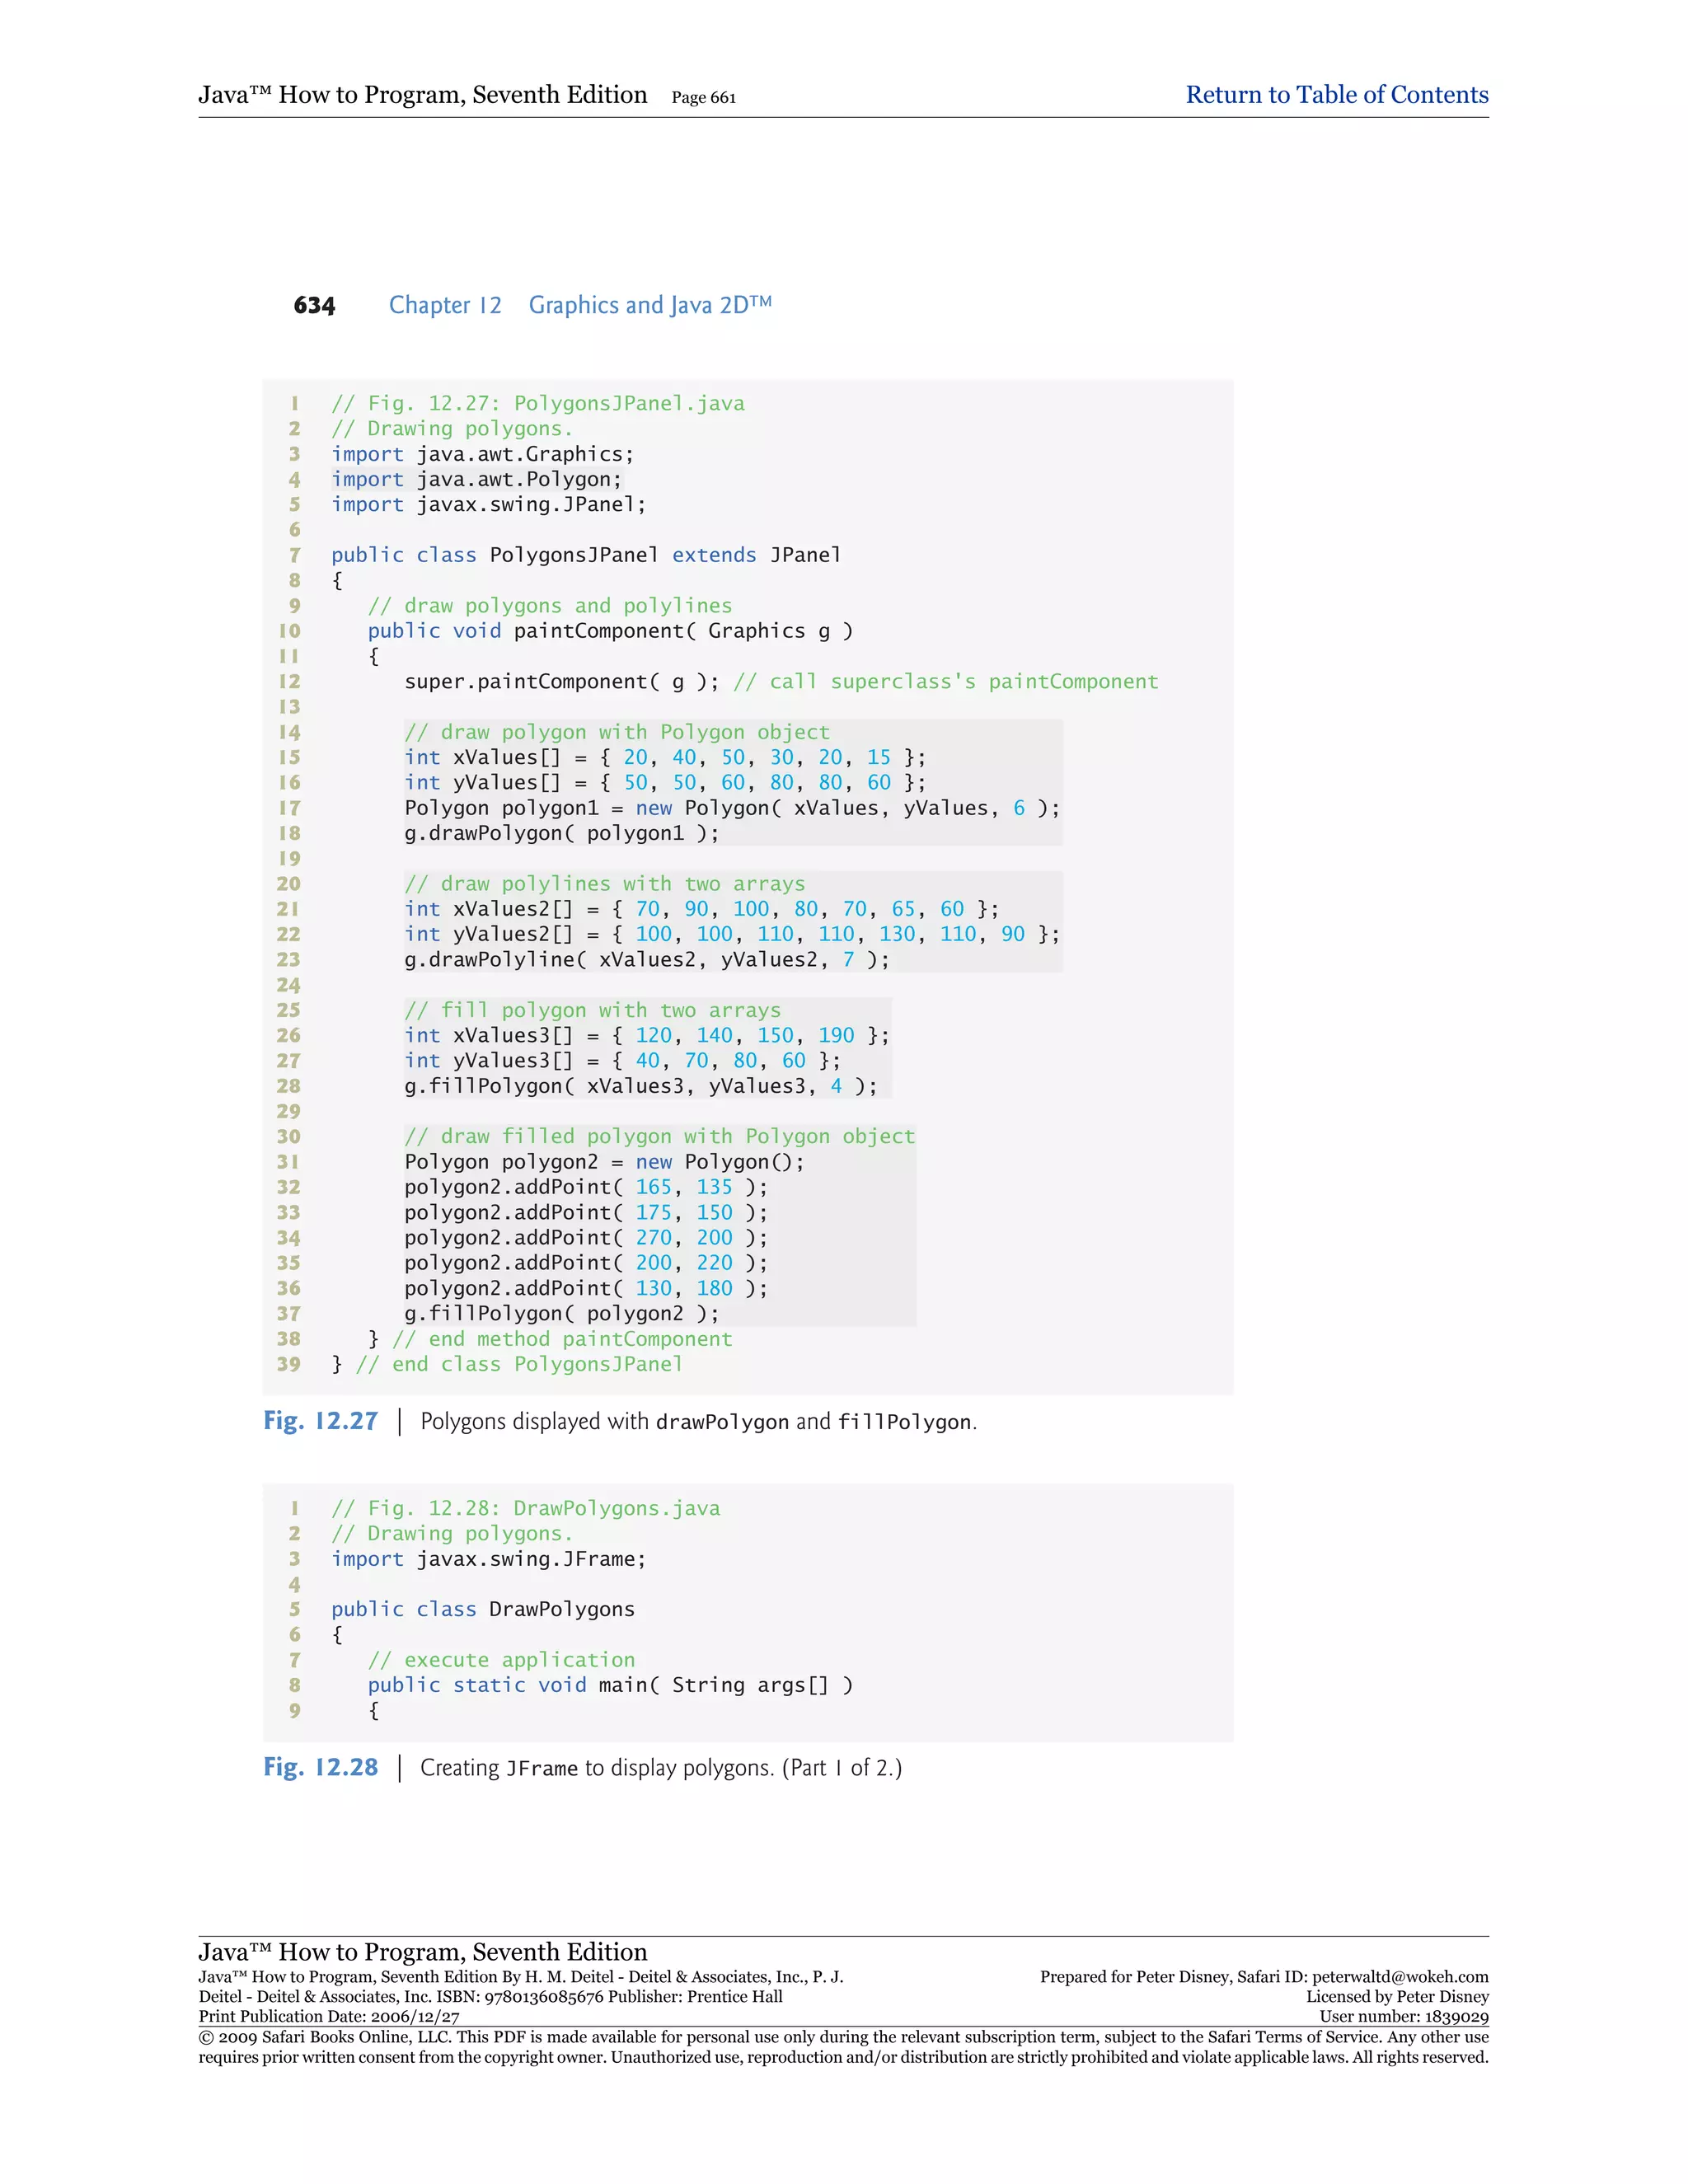The width and height of the screenshot is (1688, 2184).
Task: Click the Fig. 12.28 caption label
Action: coord(320,1767)
